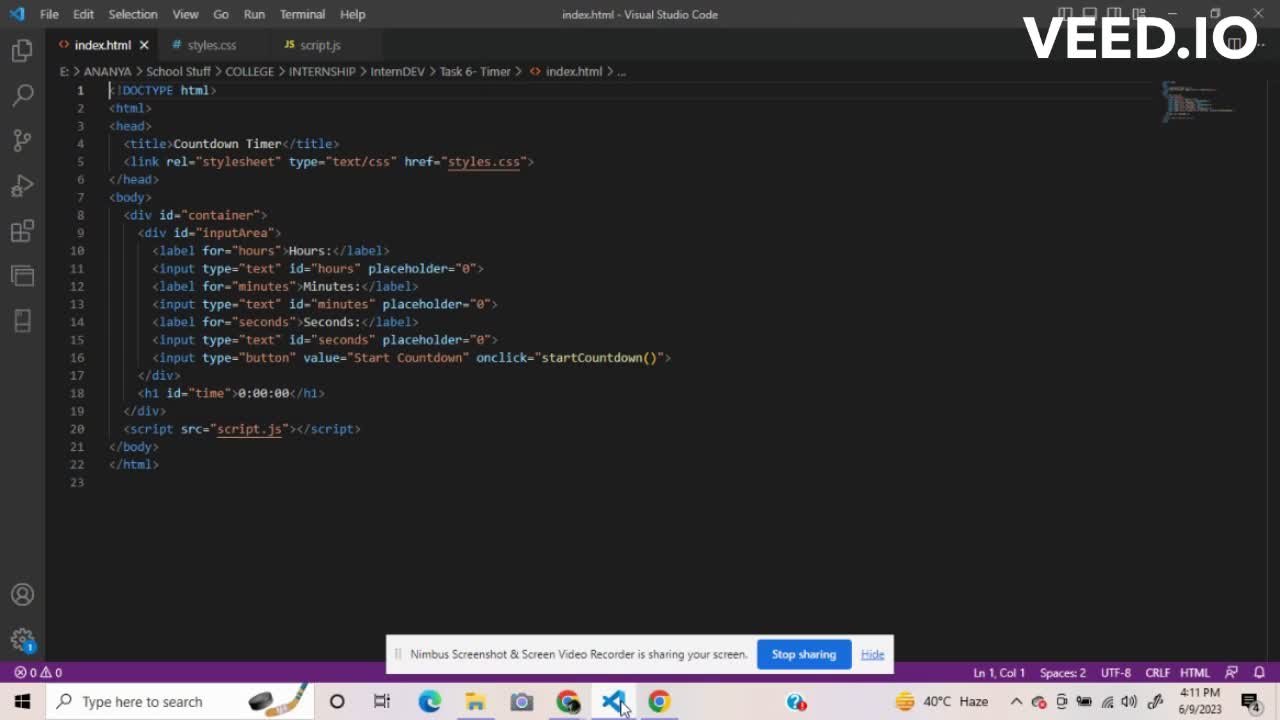Click ANANYA in the breadcrumb path
The height and width of the screenshot is (720, 1280).
point(107,72)
